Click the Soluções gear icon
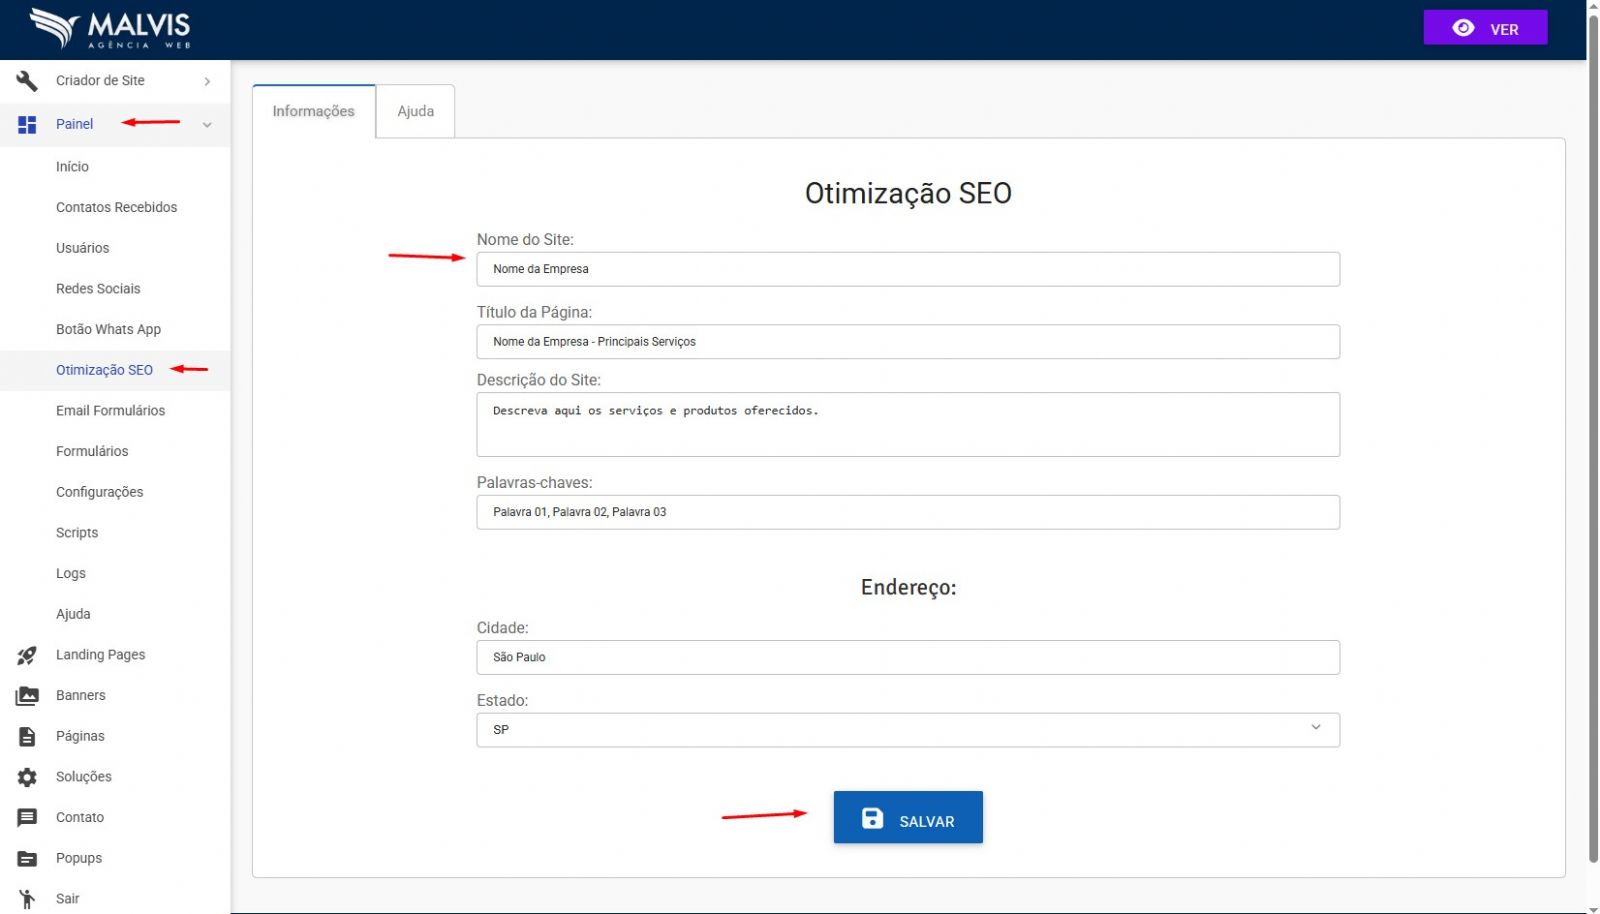The height and width of the screenshot is (914, 1600). 27,777
